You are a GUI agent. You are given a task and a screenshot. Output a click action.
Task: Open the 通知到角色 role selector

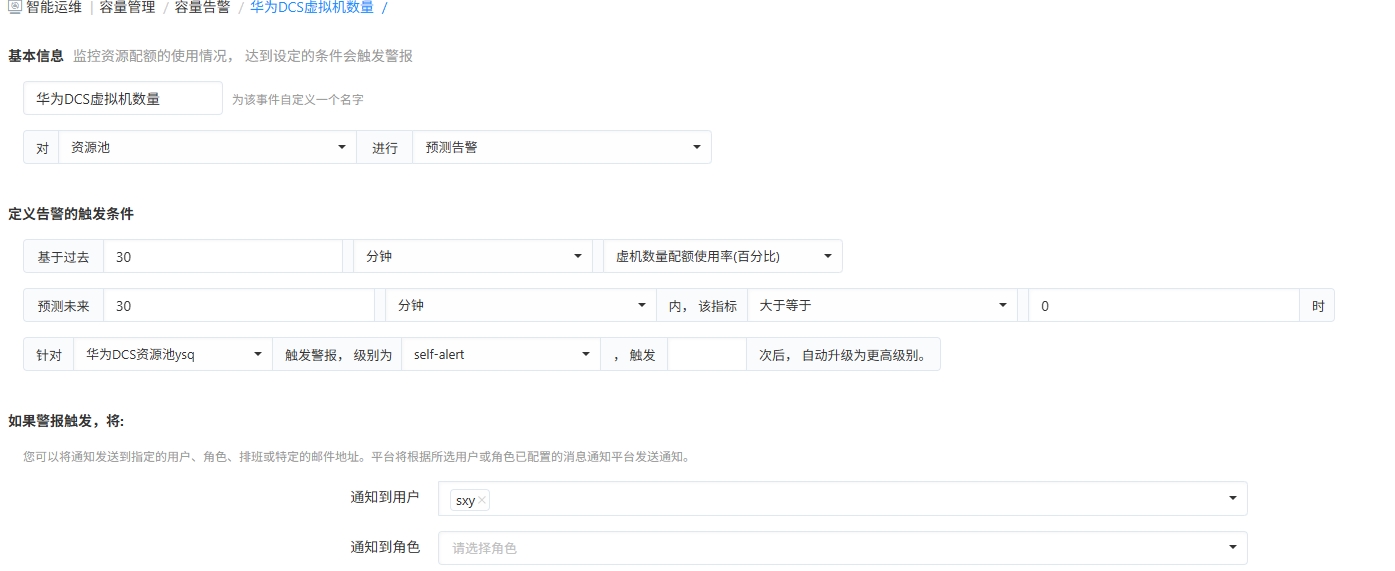tap(842, 548)
